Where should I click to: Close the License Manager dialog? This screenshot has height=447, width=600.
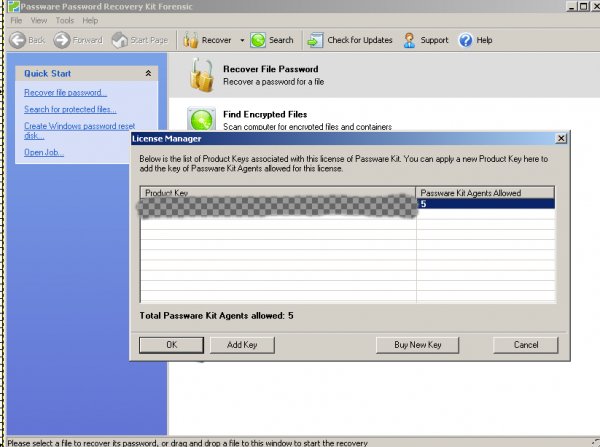pyautogui.click(x=561, y=138)
